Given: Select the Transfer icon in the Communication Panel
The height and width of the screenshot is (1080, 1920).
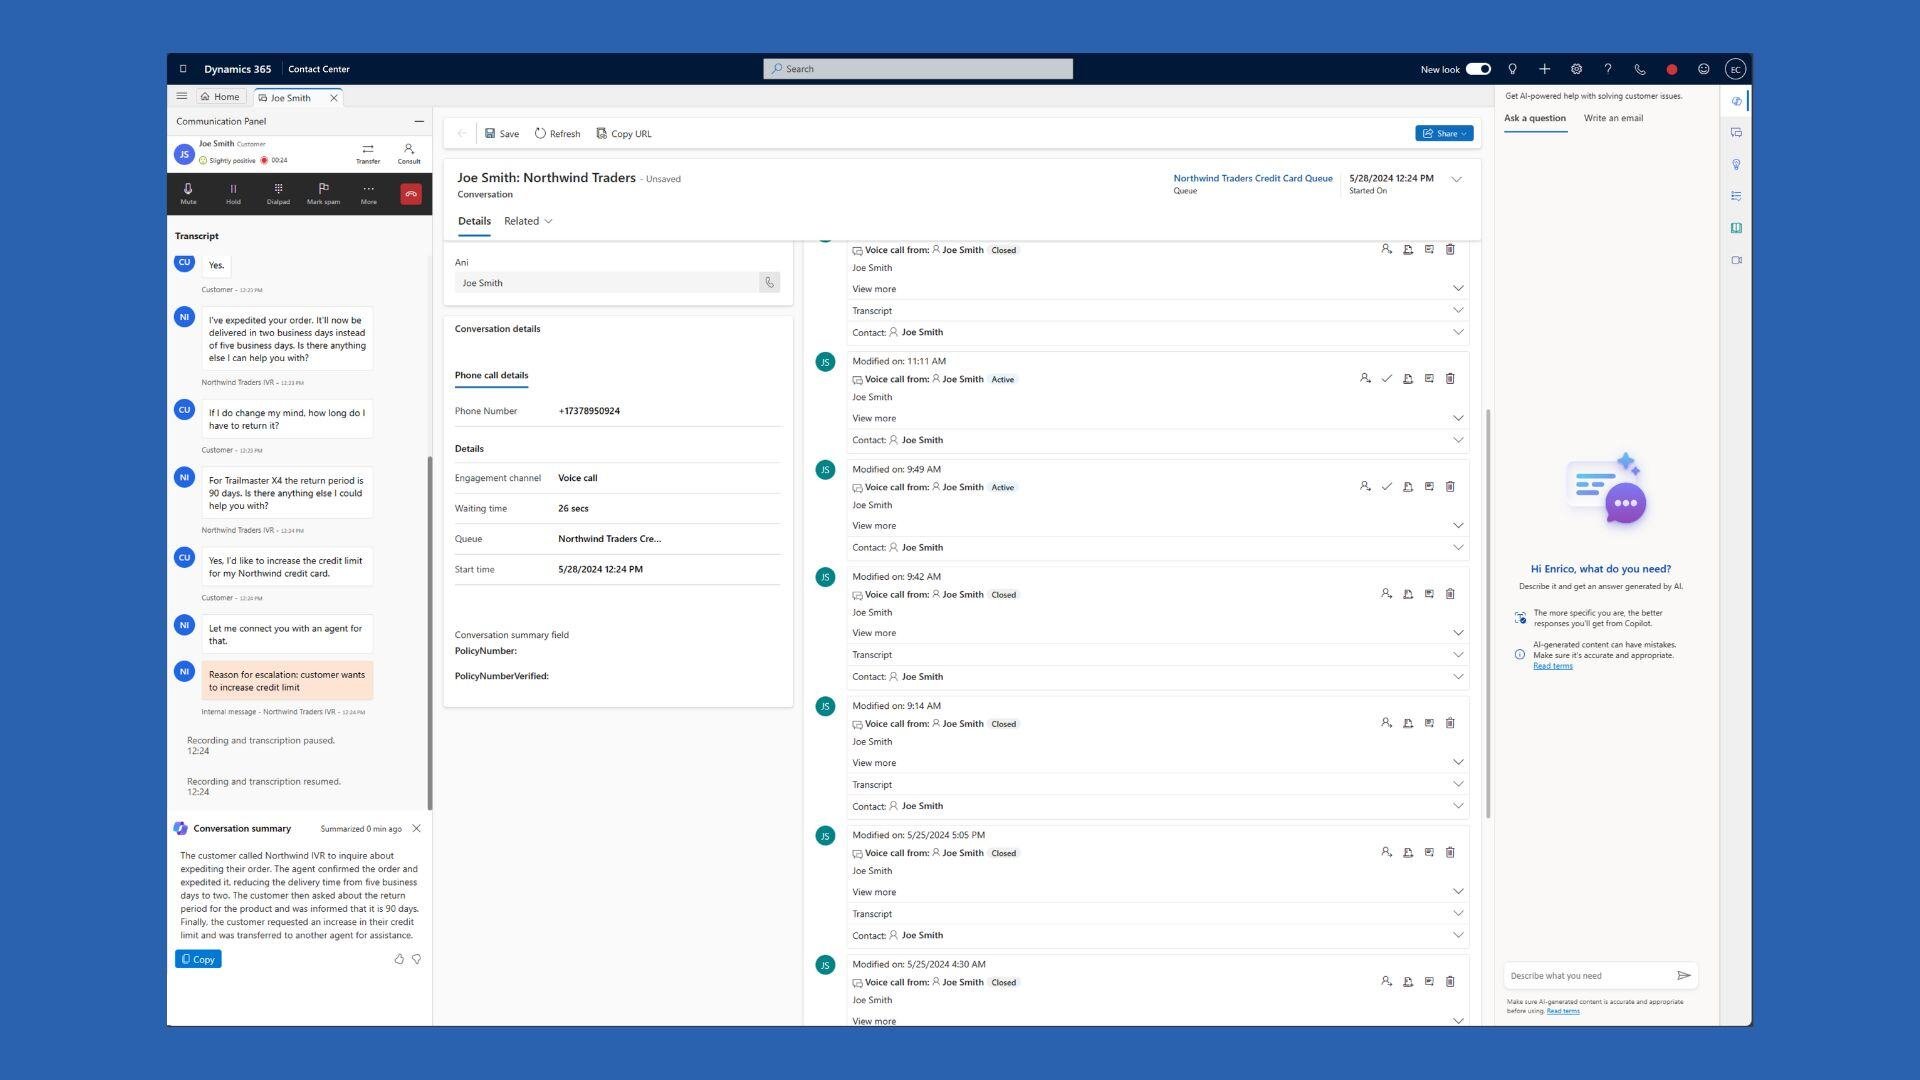Looking at the screenshot, I should tap(367, 152).
